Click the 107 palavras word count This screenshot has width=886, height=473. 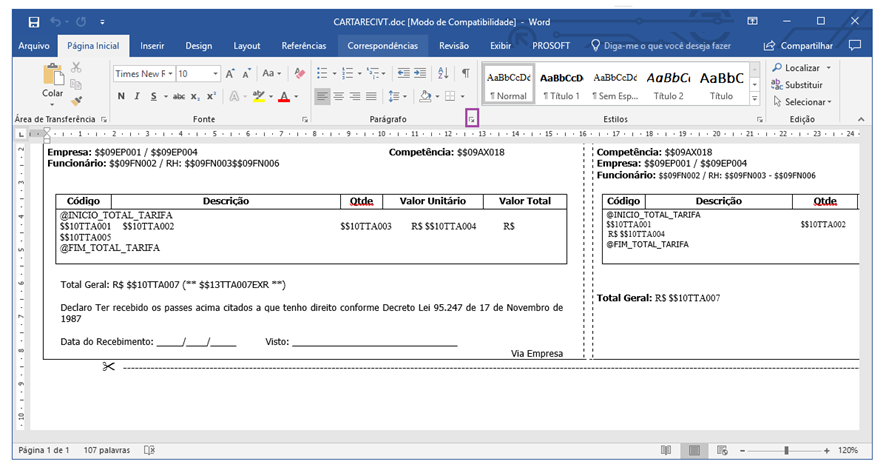point(107,450)
